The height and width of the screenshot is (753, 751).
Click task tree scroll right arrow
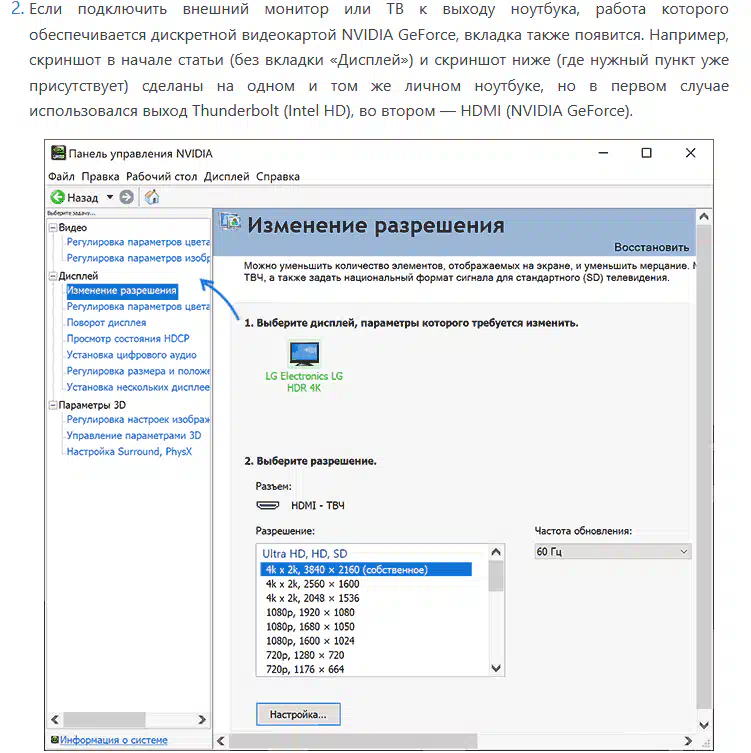tap(202, 719)
